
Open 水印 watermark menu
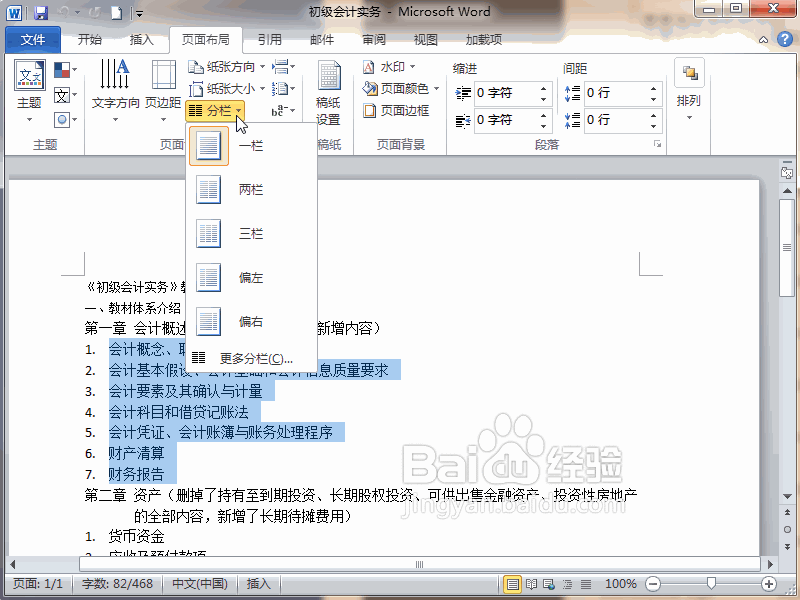389,67
